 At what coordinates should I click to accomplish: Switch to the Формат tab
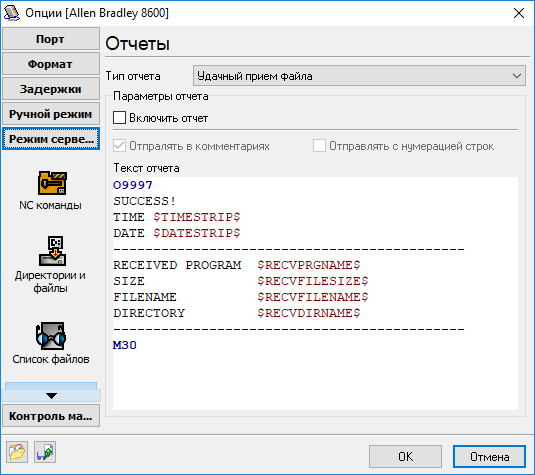[51, 64]
